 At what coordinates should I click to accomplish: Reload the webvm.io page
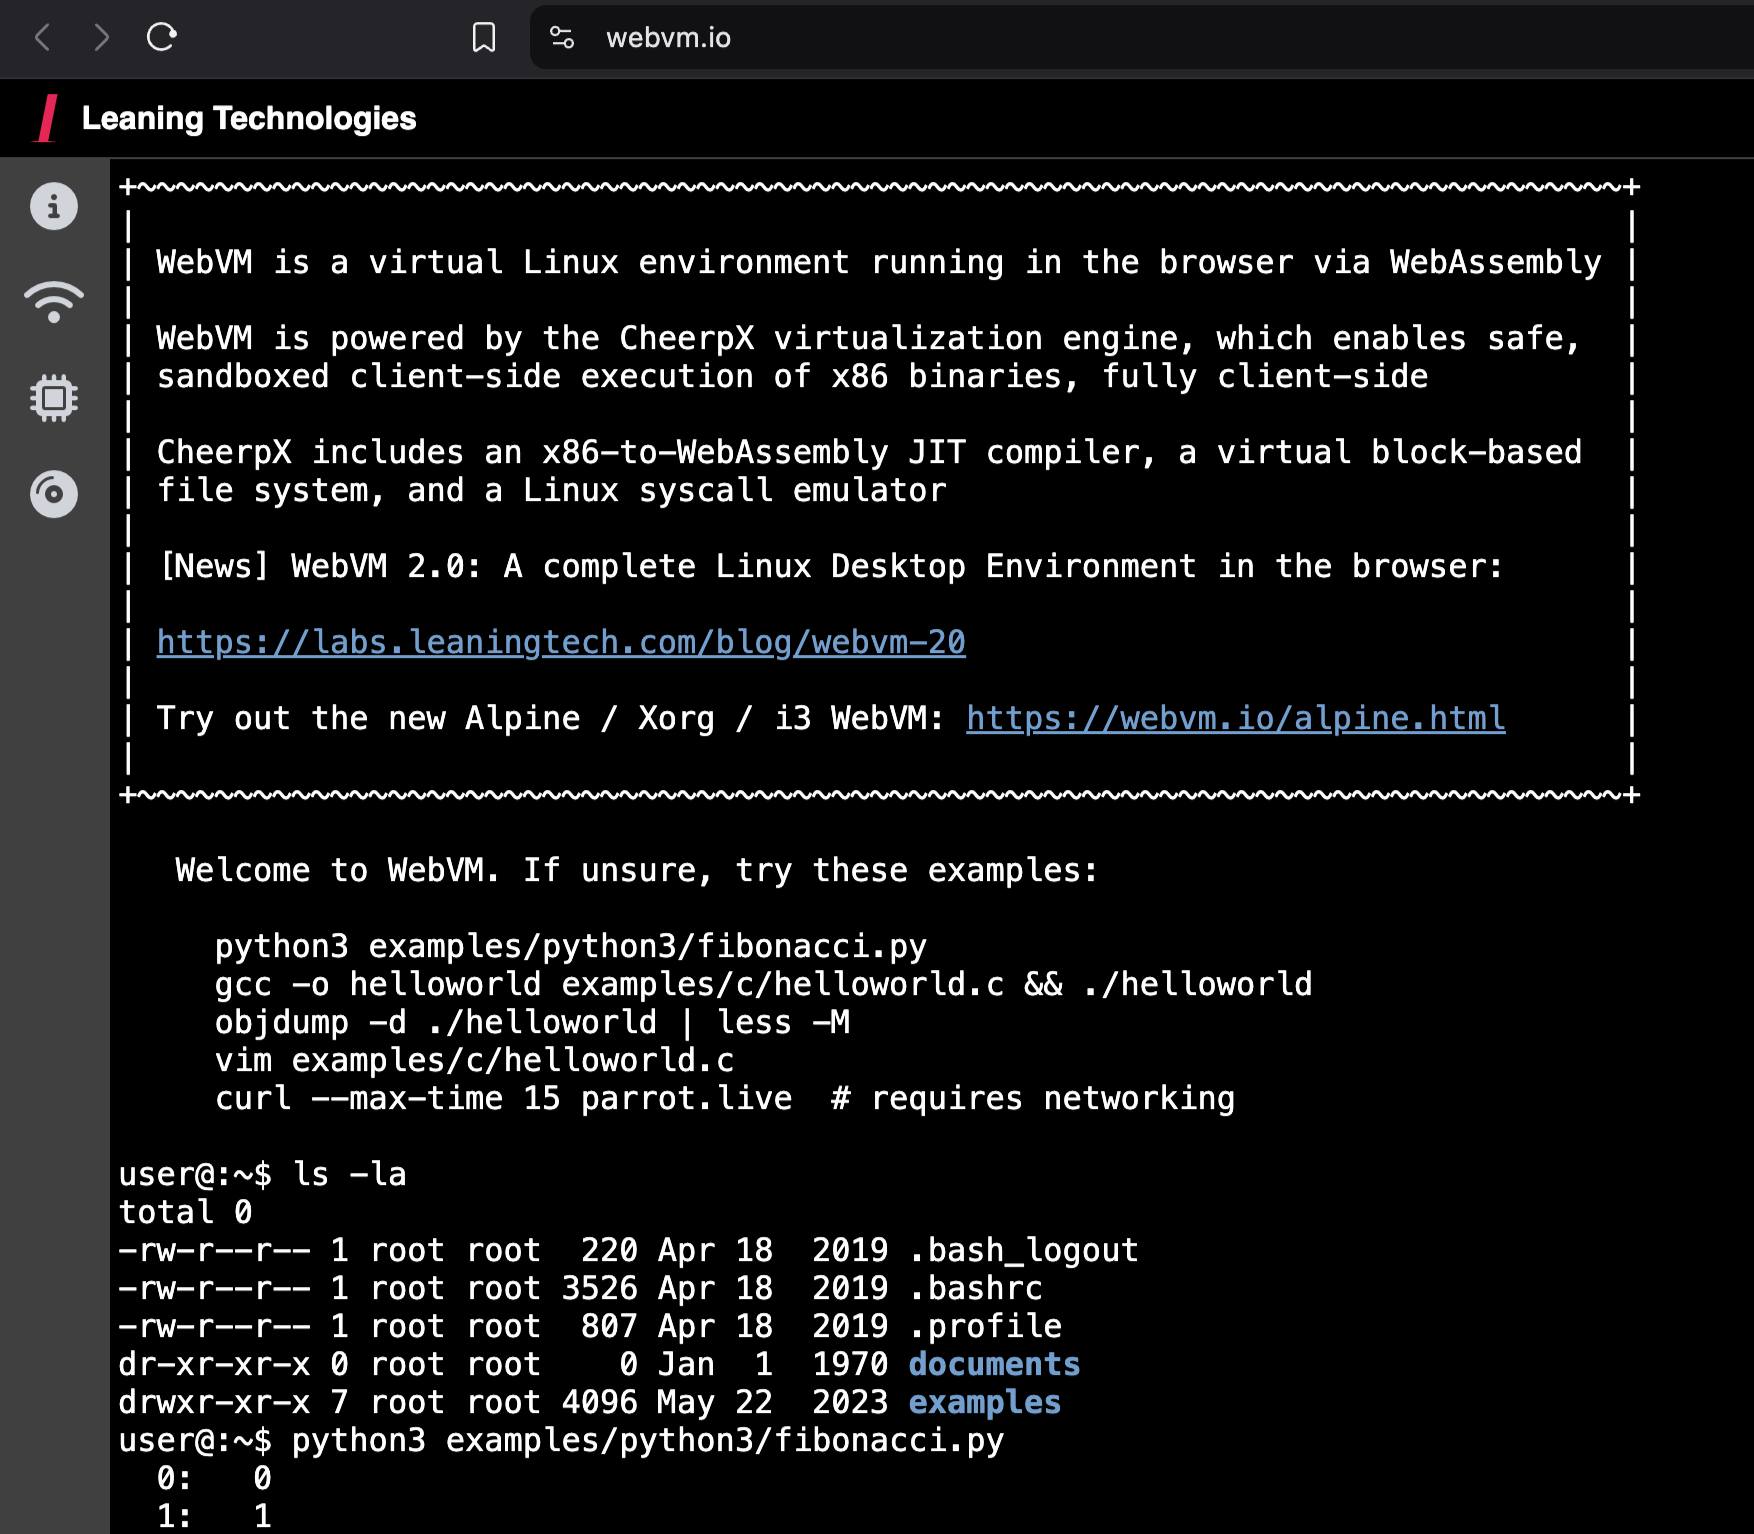pos(161,38)
